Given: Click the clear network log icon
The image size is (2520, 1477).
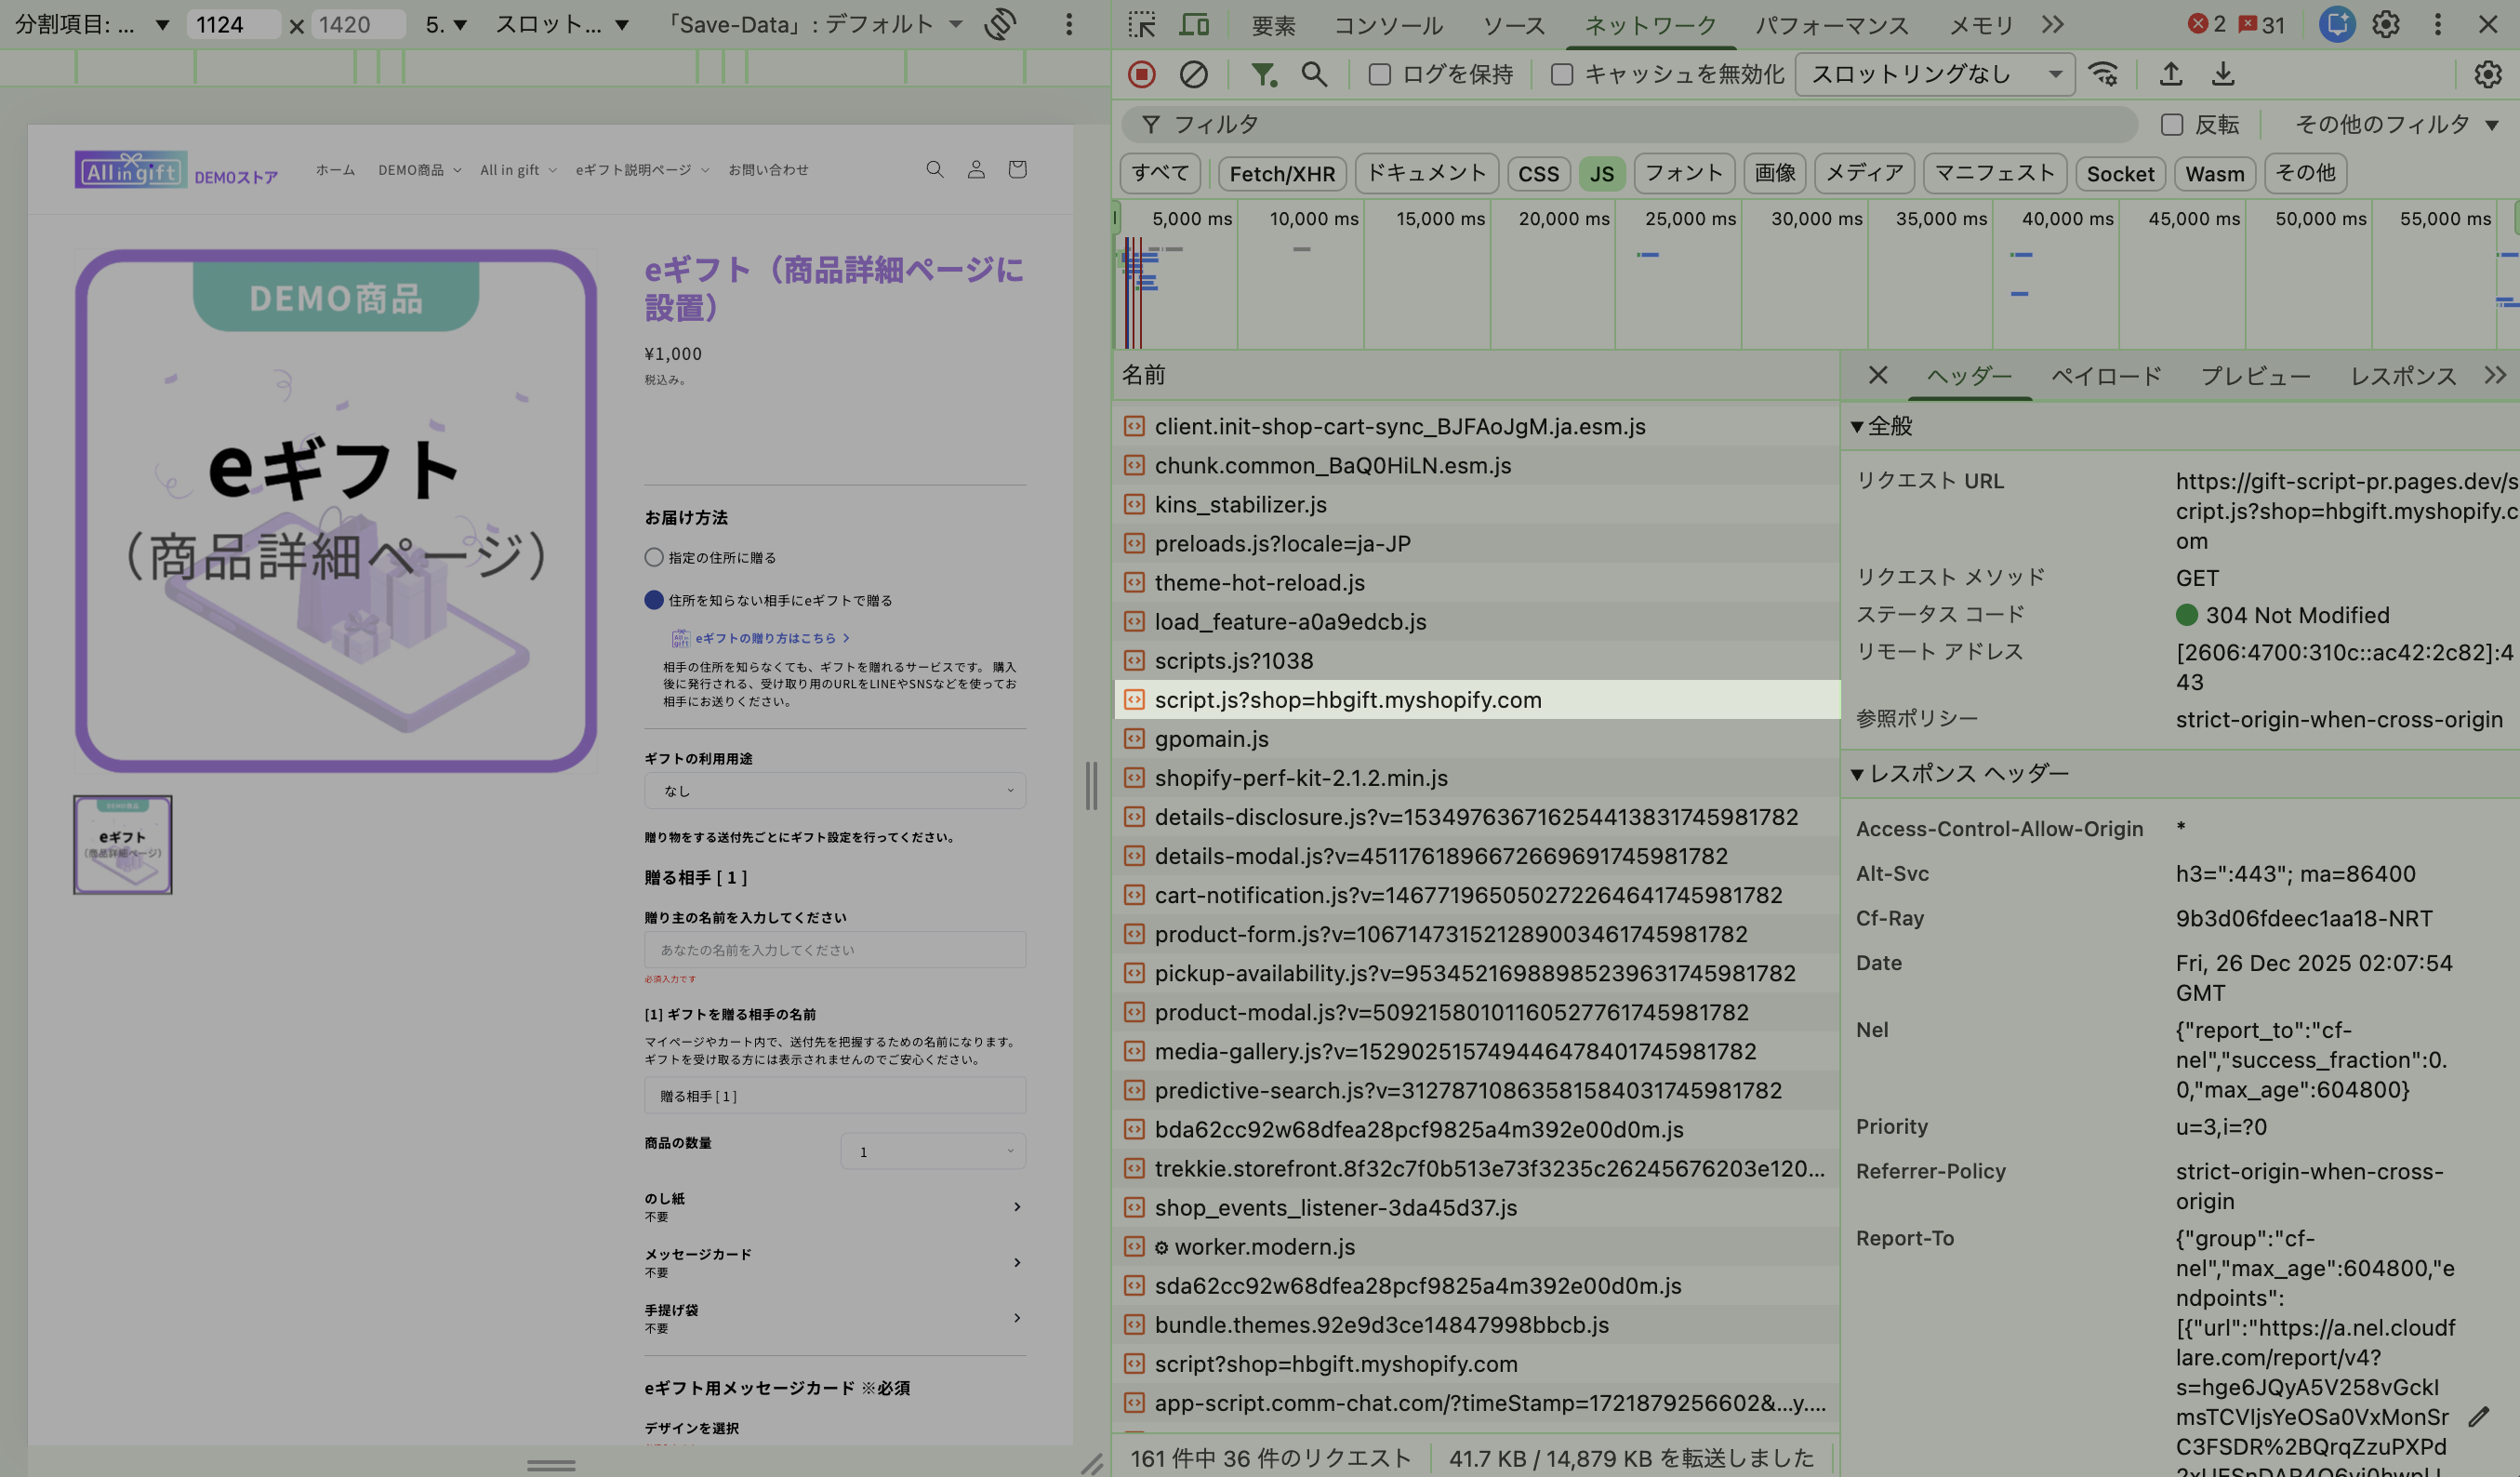Looking at the screenshot, I should (x=1193, y=74).
